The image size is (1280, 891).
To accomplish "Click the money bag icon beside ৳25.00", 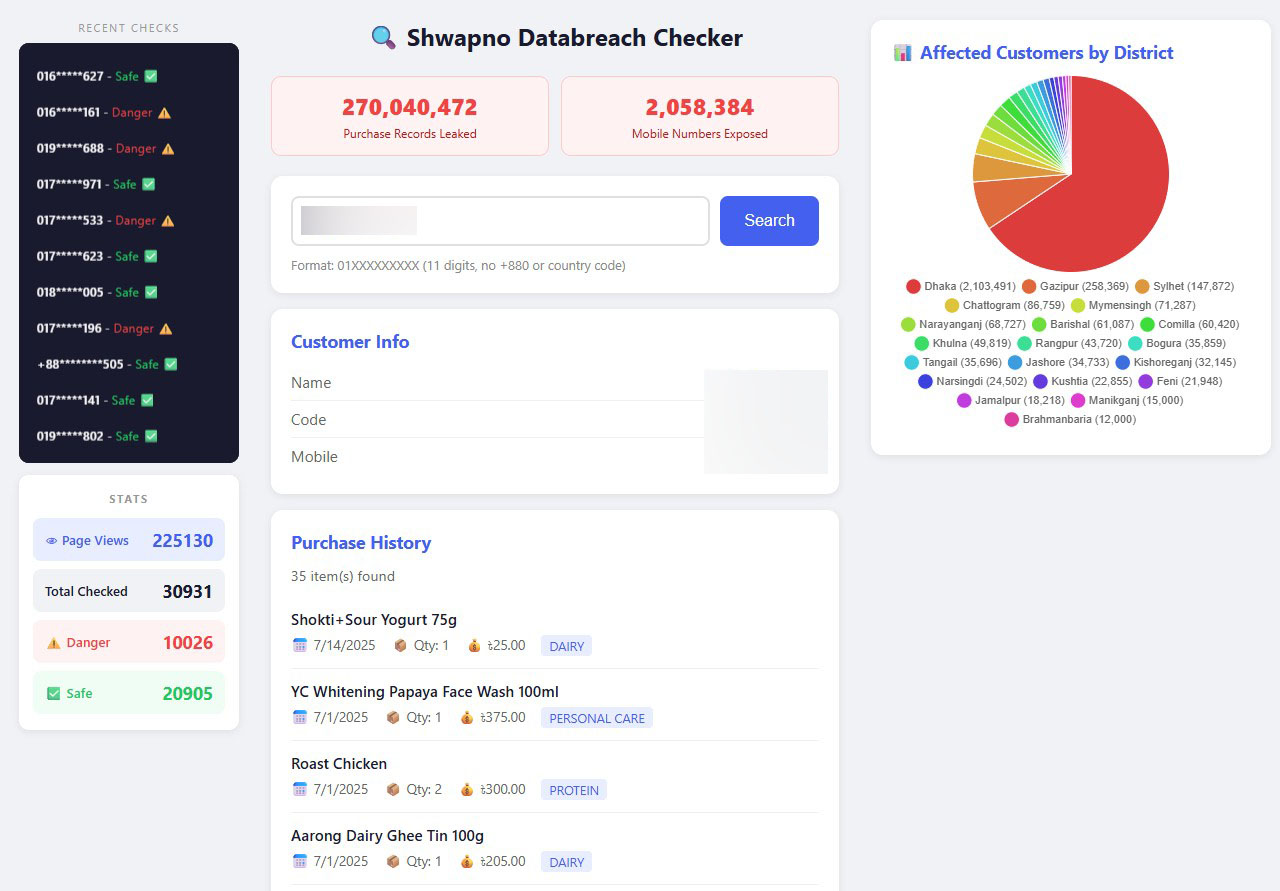I will [474, 646].
